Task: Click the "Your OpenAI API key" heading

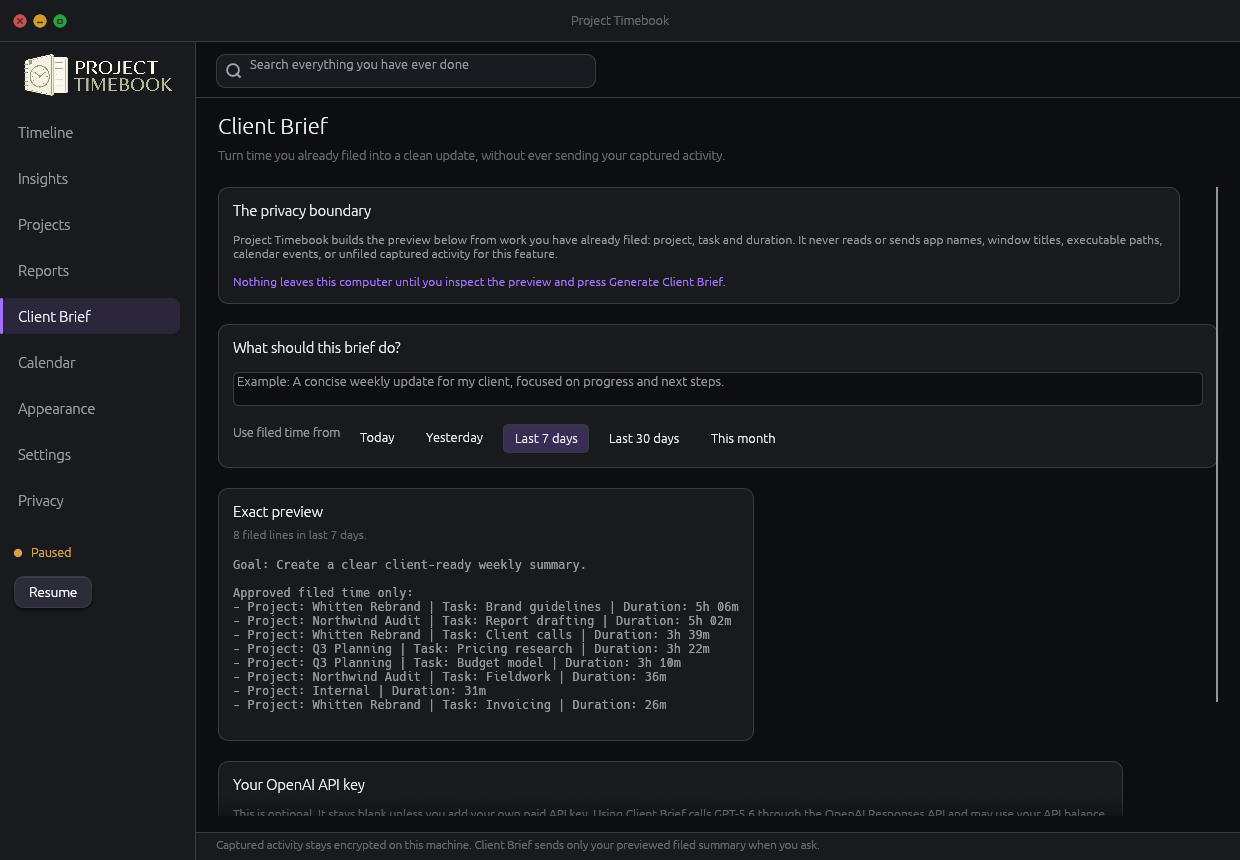Action: pyautogui.click(x=299, y=785)
